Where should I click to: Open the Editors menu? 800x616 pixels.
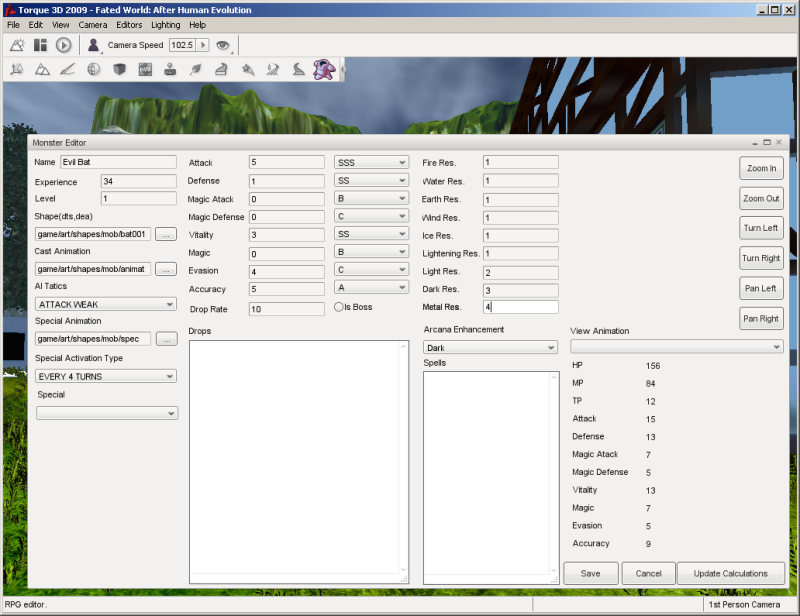(129, 24)
